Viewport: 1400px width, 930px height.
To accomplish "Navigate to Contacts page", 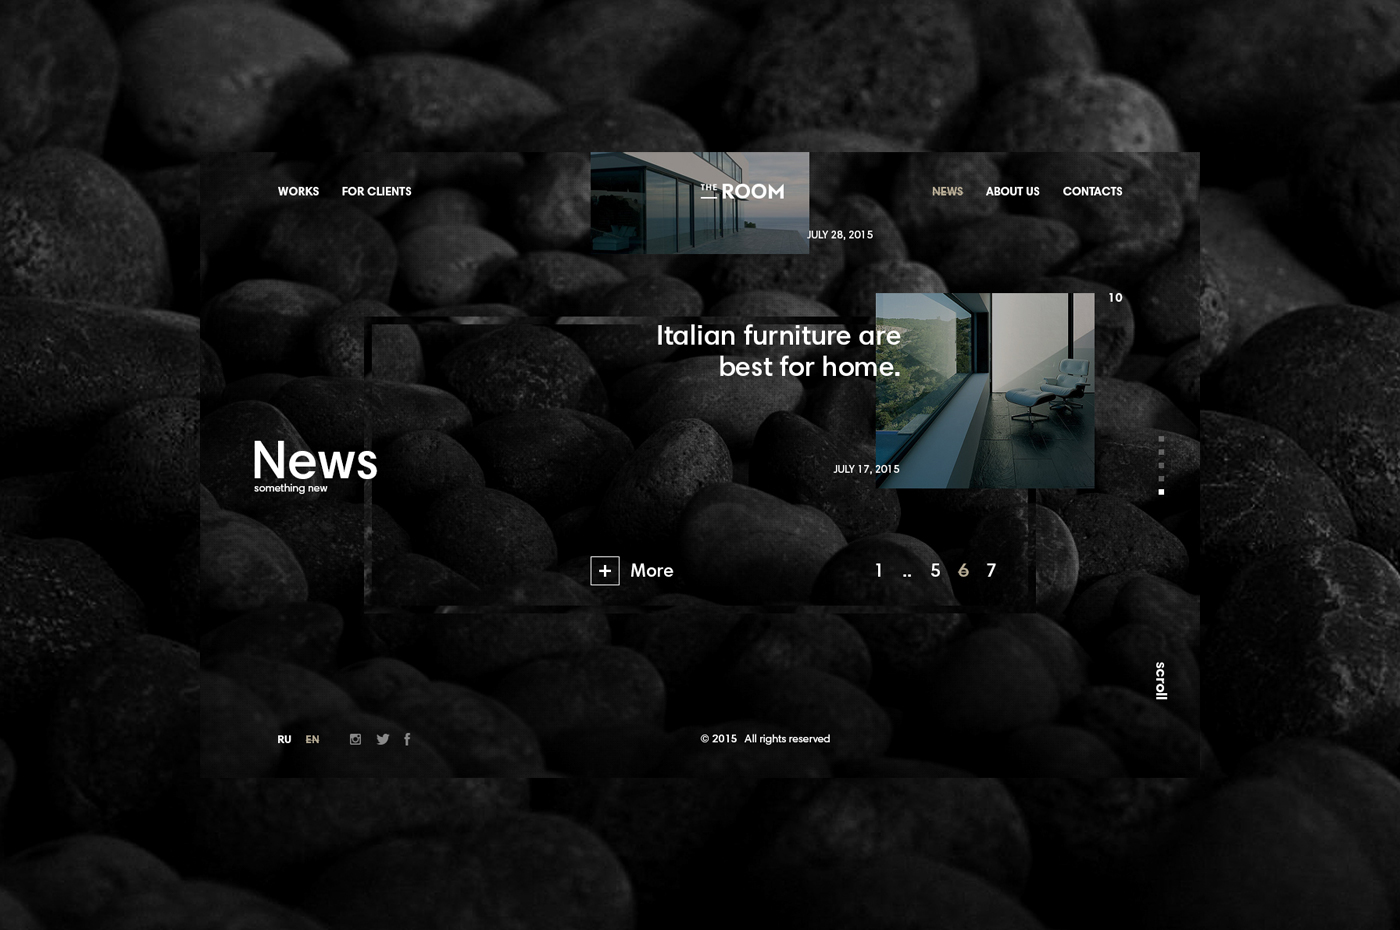I will point(1092,191).
